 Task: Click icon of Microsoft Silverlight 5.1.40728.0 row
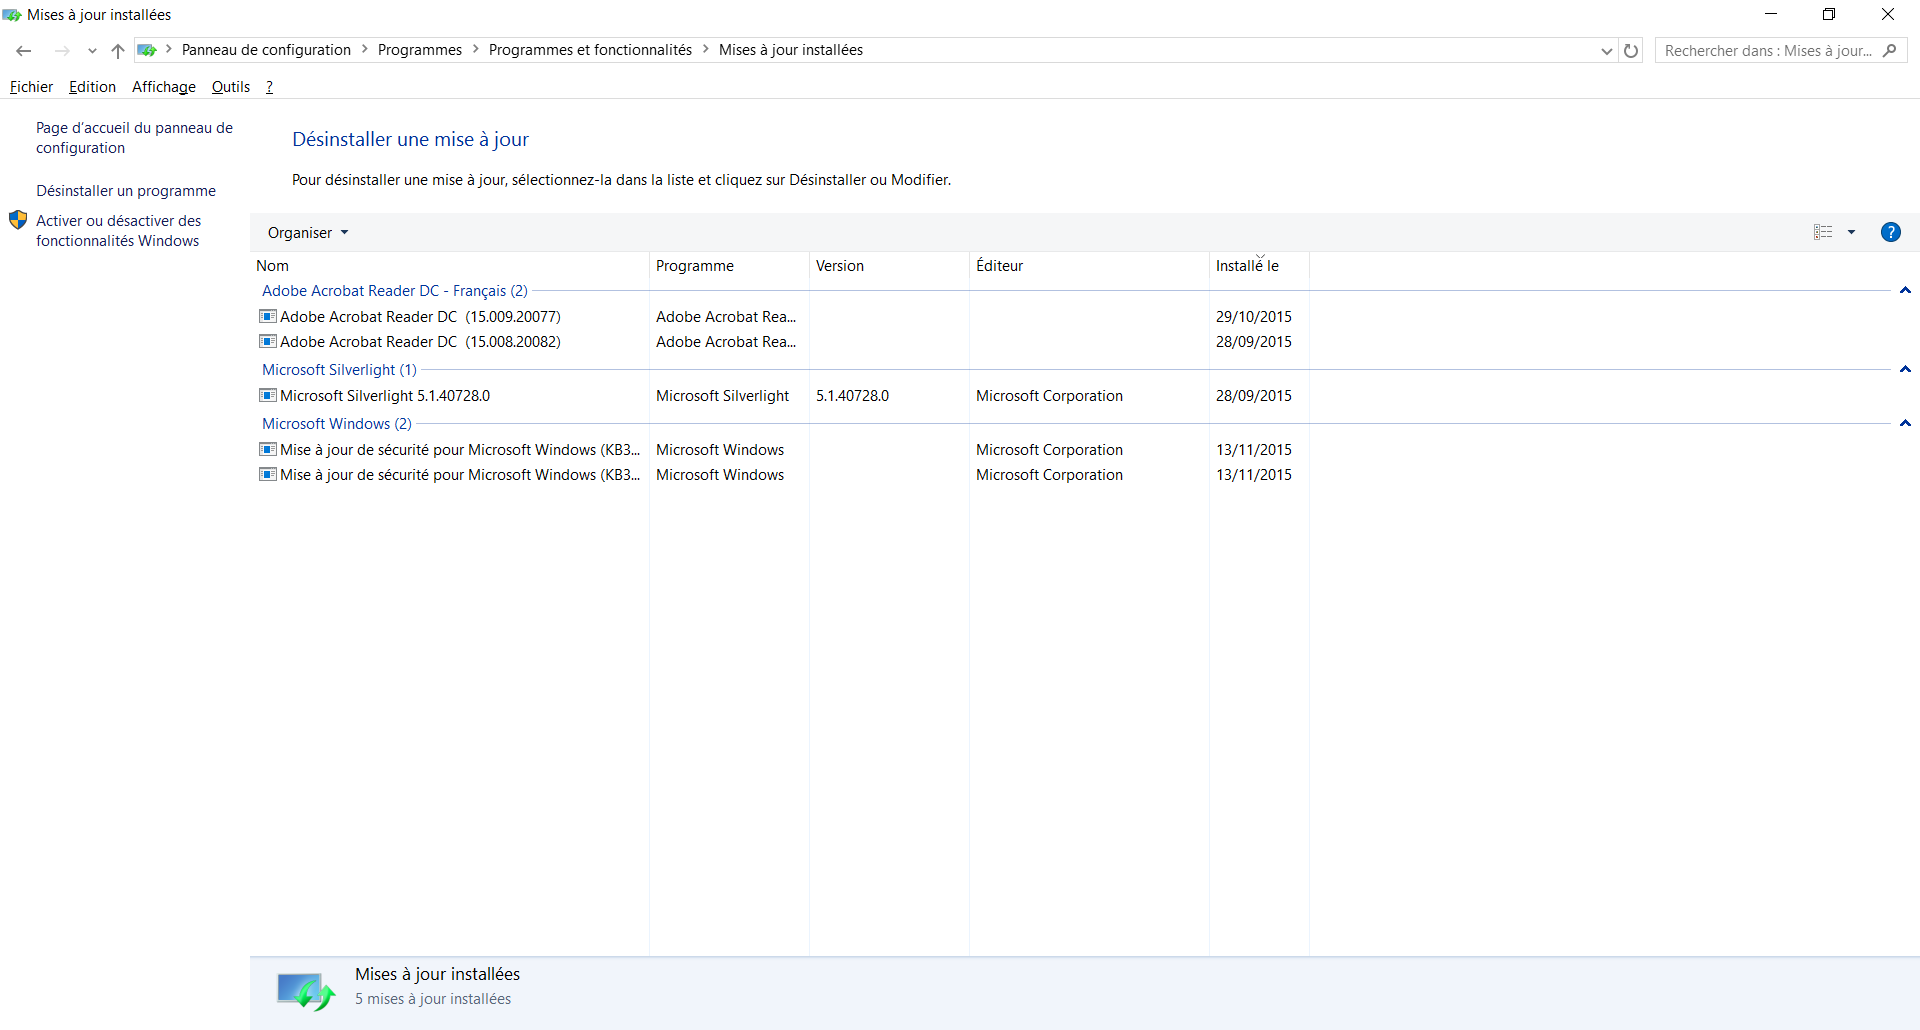tap(268, 395)
